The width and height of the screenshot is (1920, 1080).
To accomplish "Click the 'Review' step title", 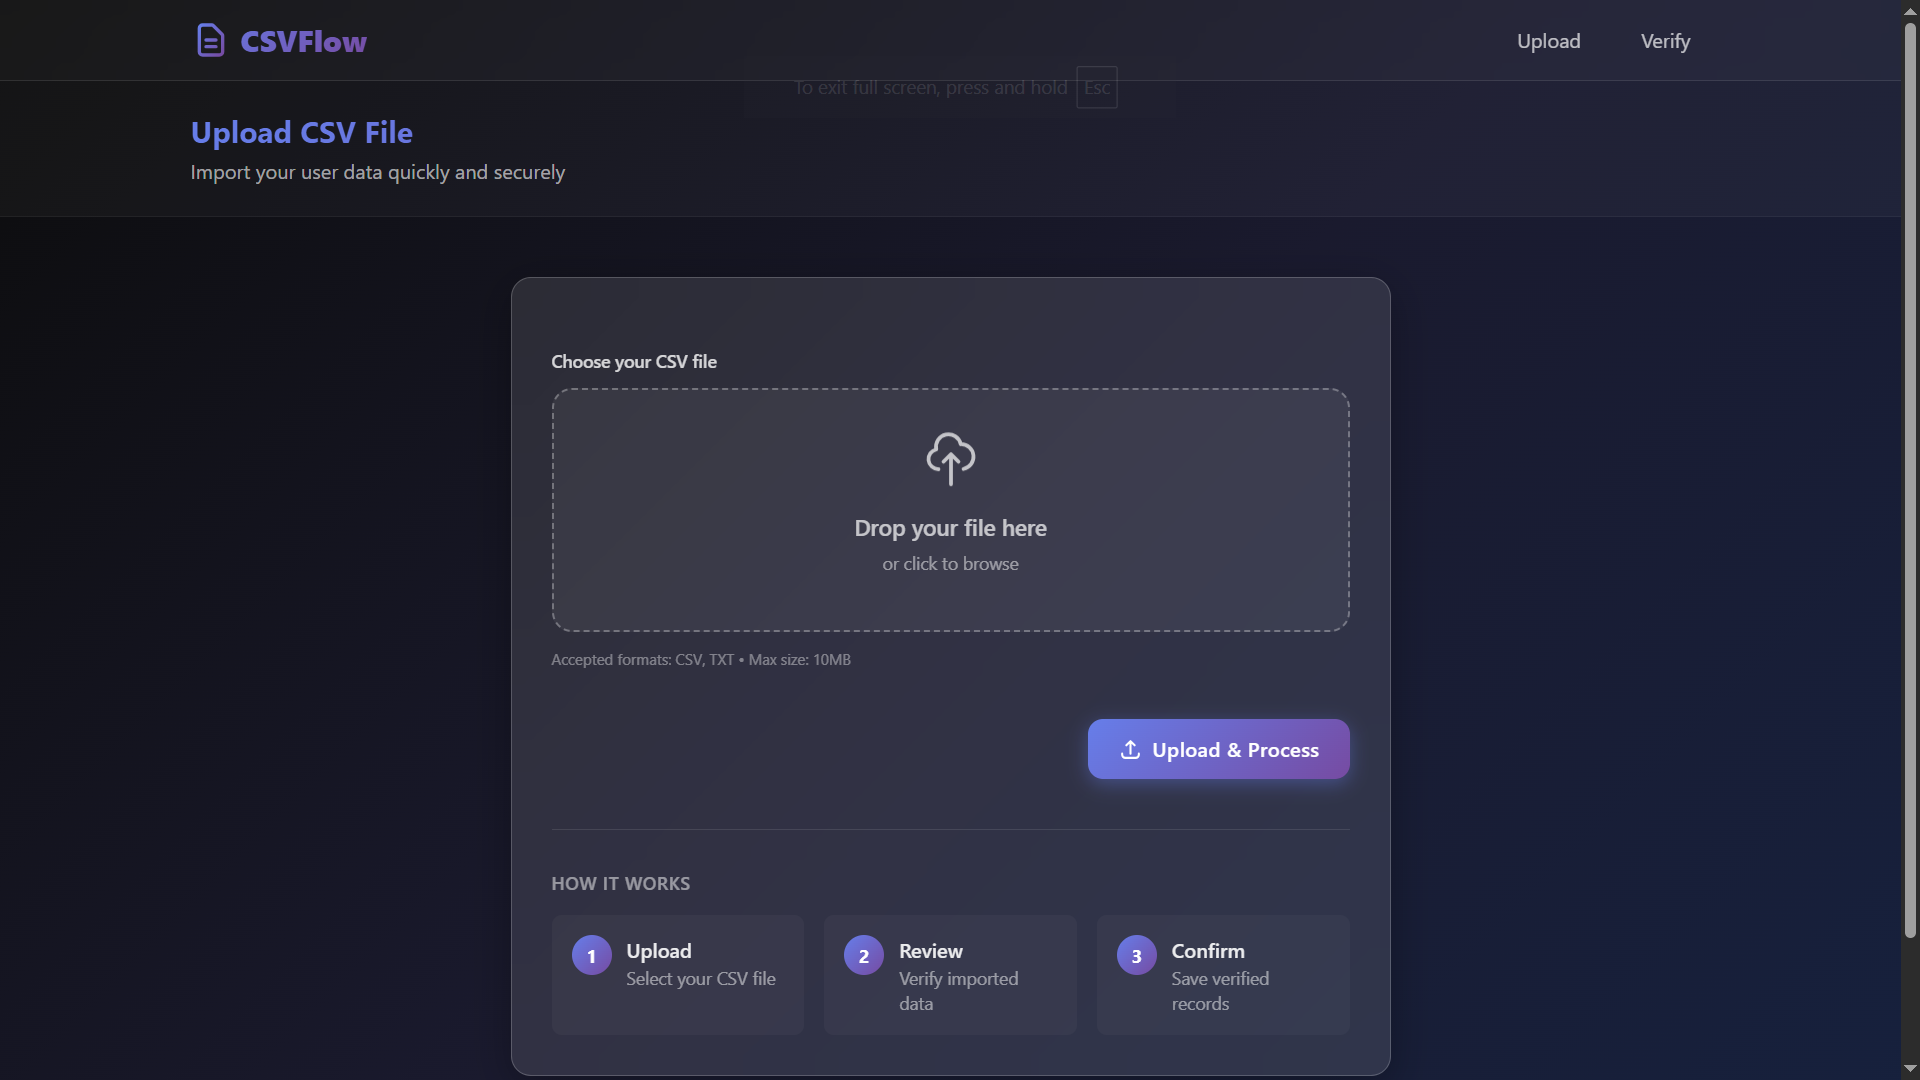I will click(931, 951).
